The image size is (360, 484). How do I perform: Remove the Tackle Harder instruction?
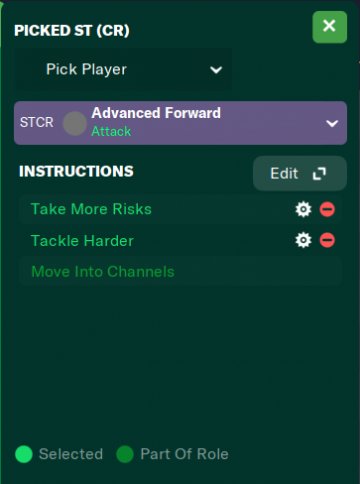pyautogui.click(x=327, y=240)
